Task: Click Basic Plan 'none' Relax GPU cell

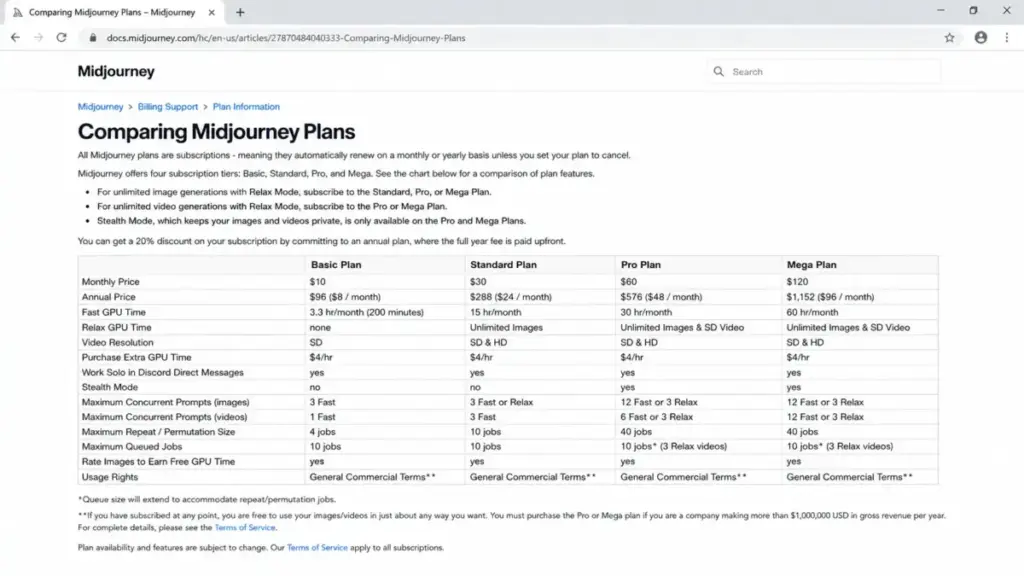Action: pos(320,328)
